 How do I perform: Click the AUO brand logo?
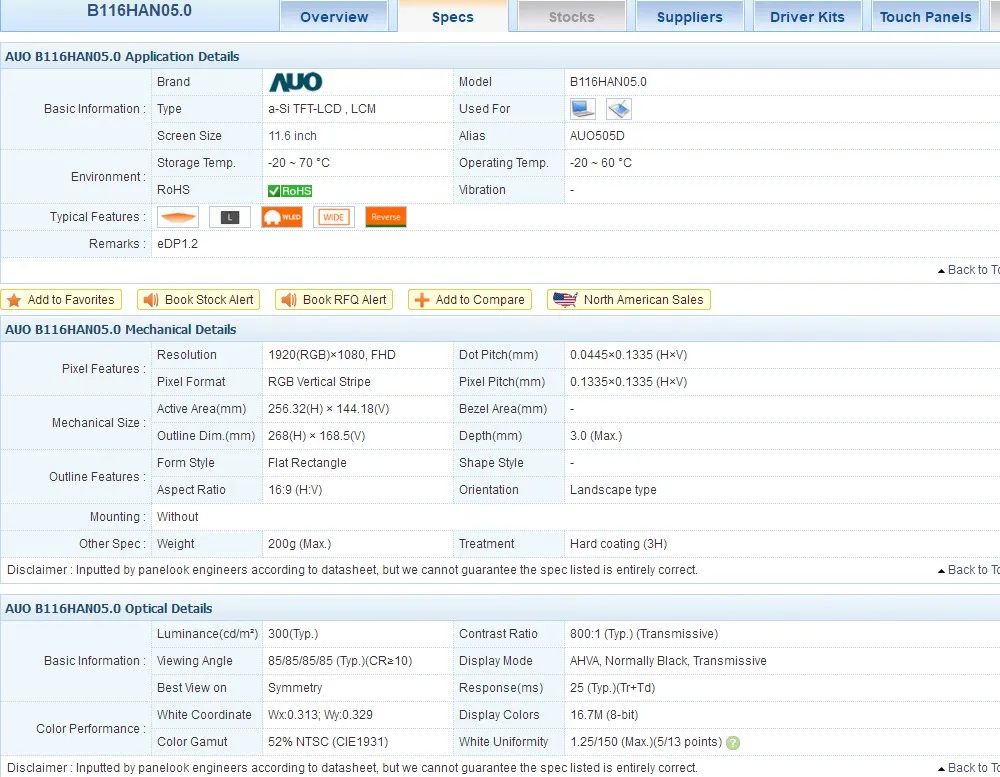pos(295,82)
